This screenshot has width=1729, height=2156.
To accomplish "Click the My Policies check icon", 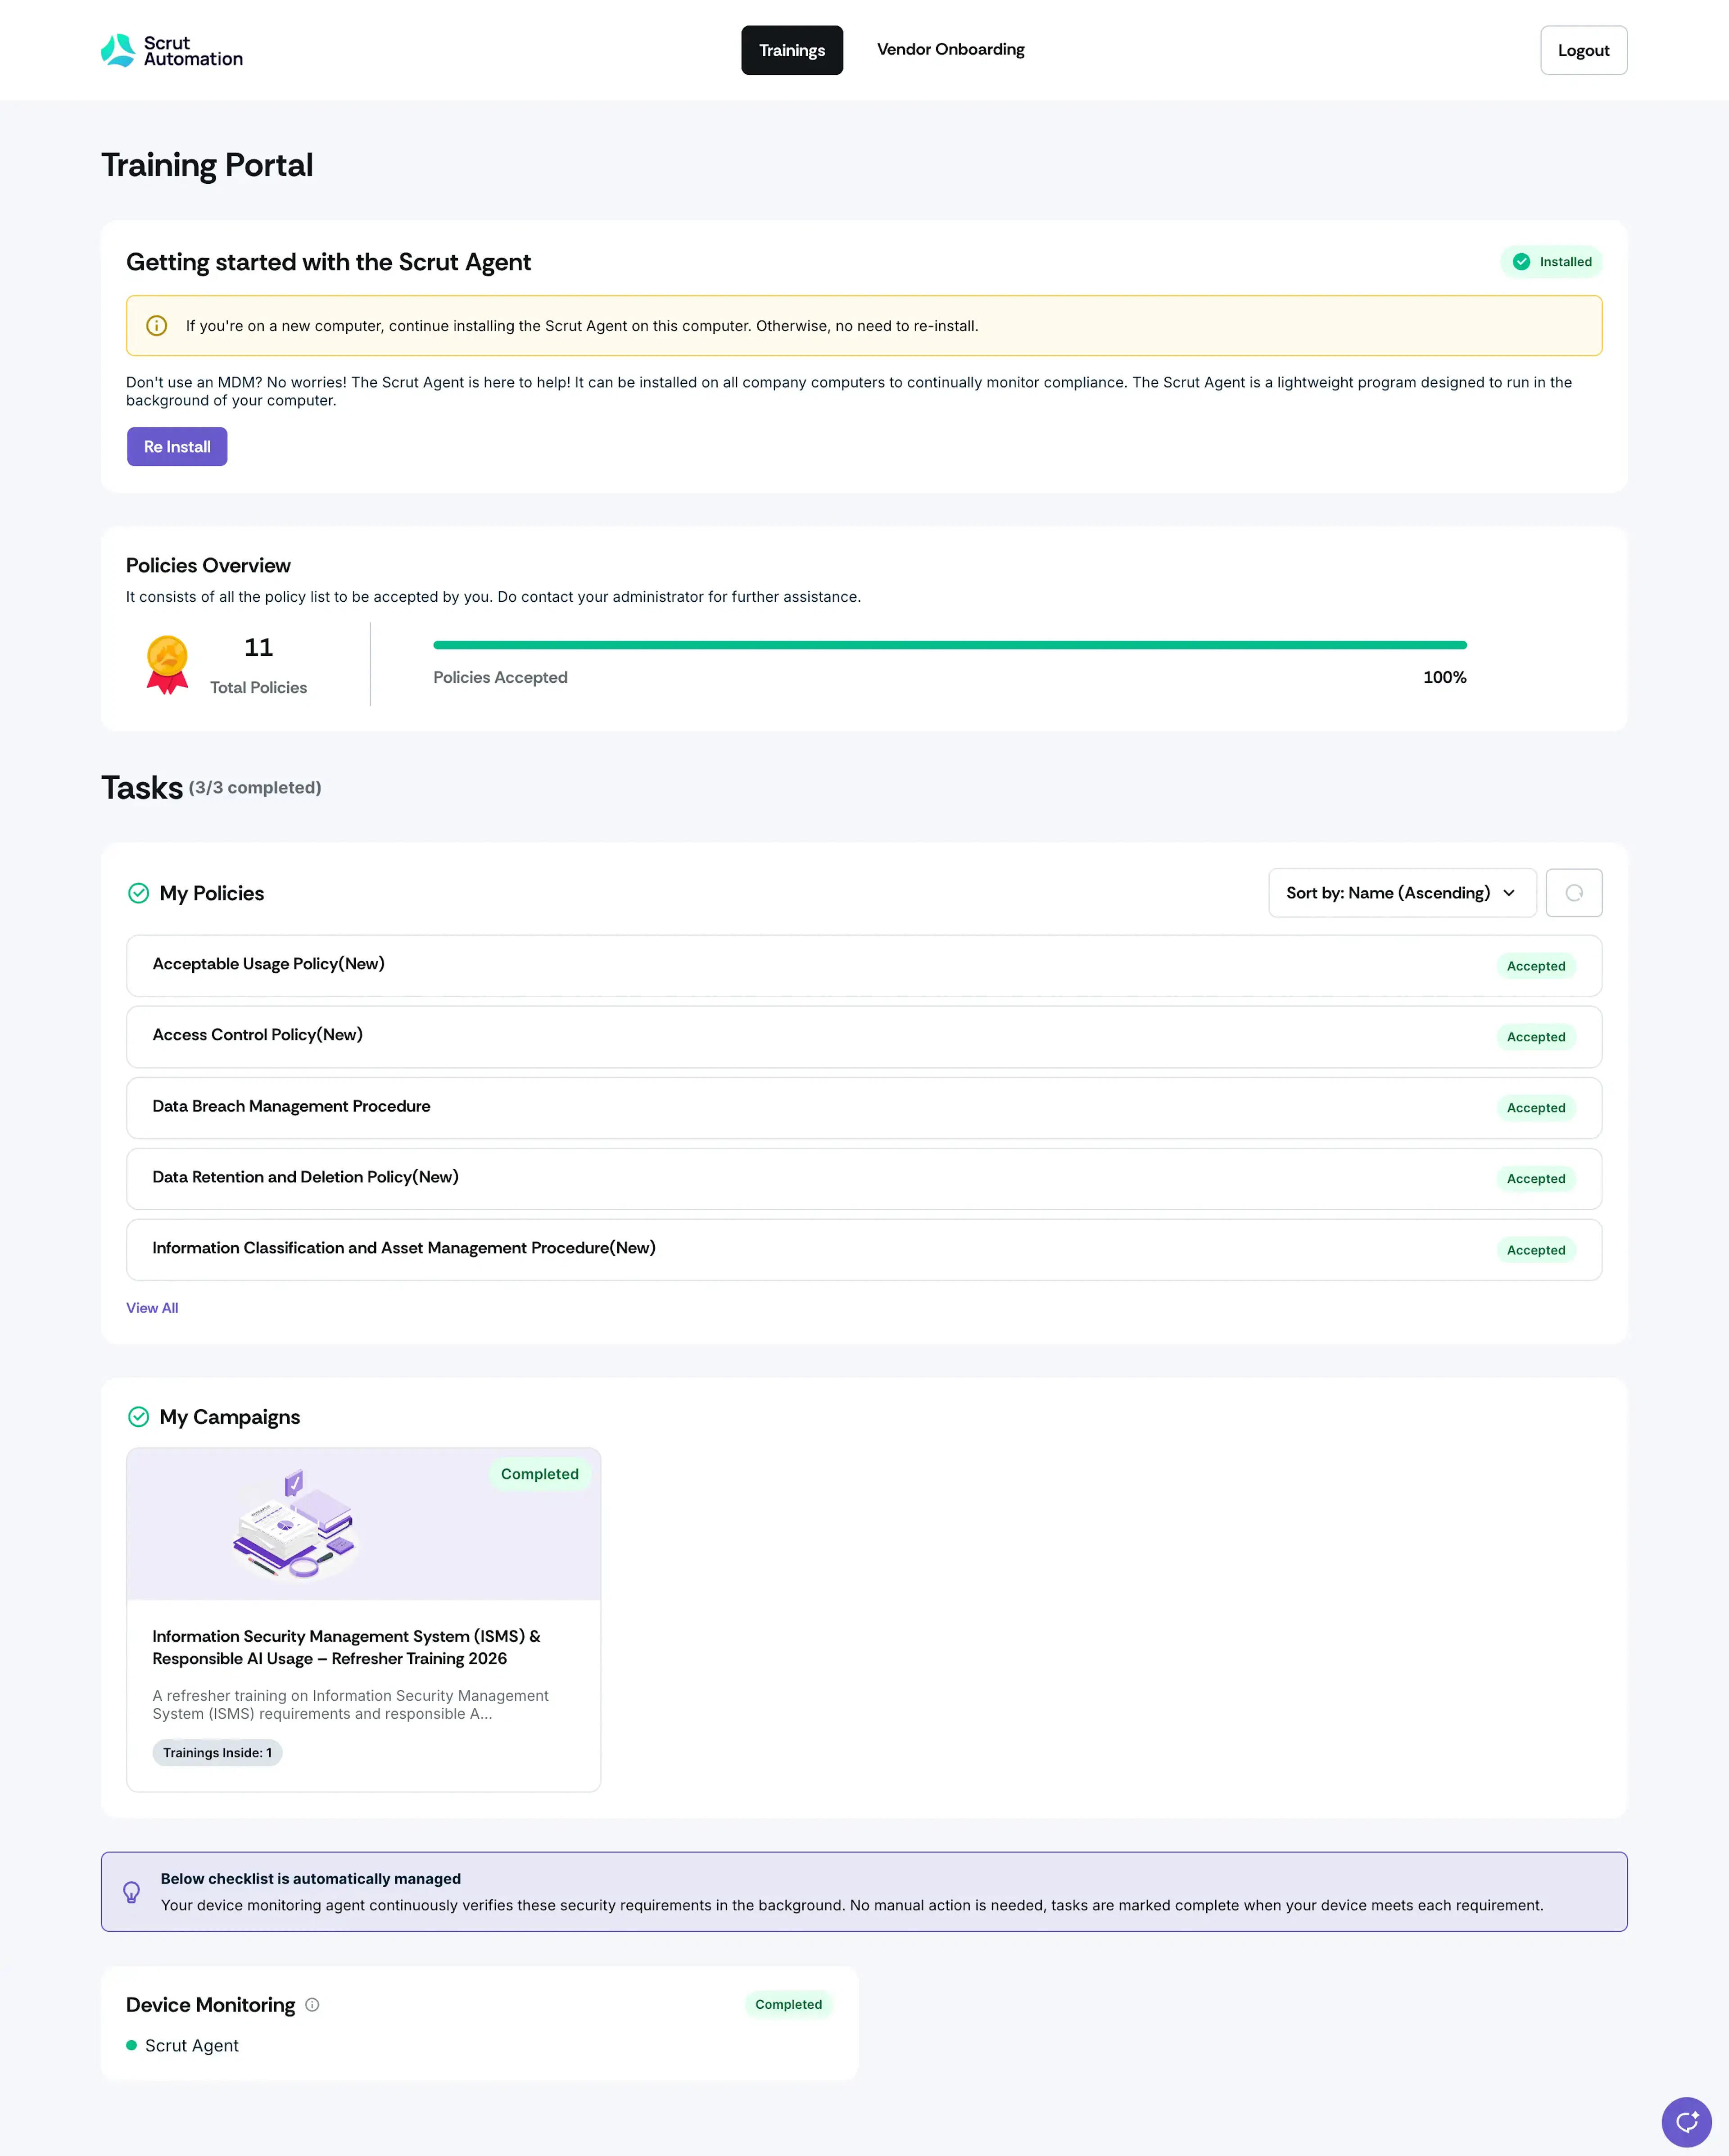I will pos(139,893).
